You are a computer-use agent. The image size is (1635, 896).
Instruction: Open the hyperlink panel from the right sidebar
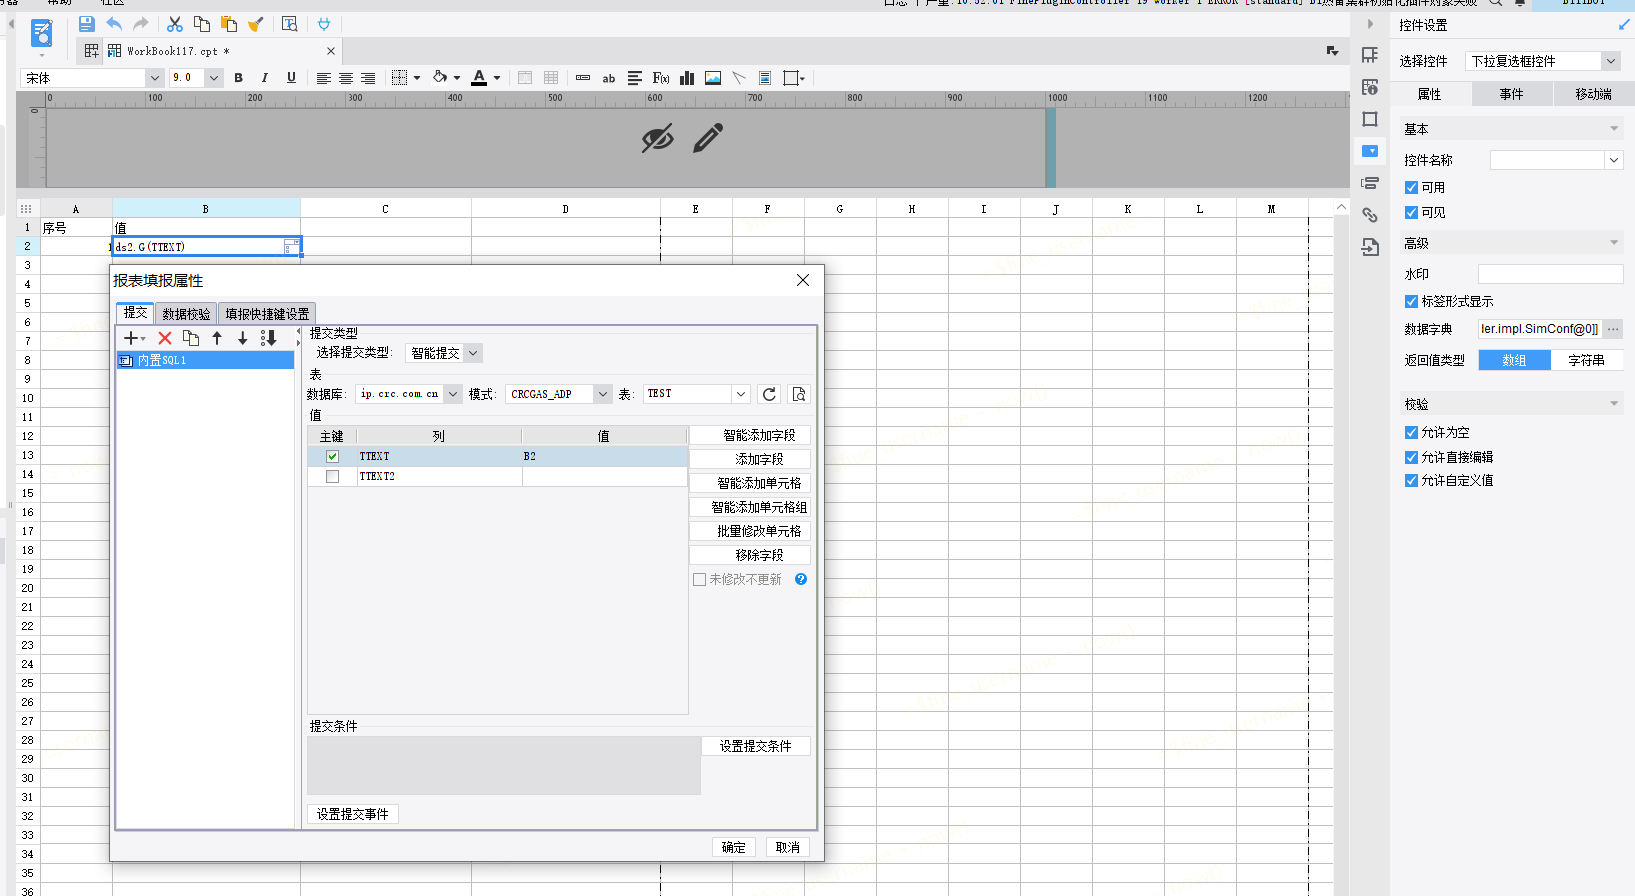tap(1370, 215)
